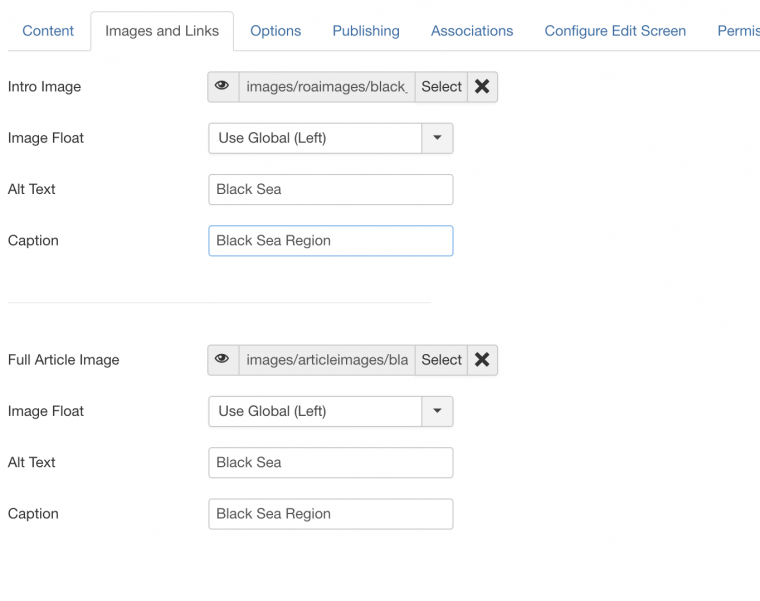Click the Intro Image path field

(326, 87)
